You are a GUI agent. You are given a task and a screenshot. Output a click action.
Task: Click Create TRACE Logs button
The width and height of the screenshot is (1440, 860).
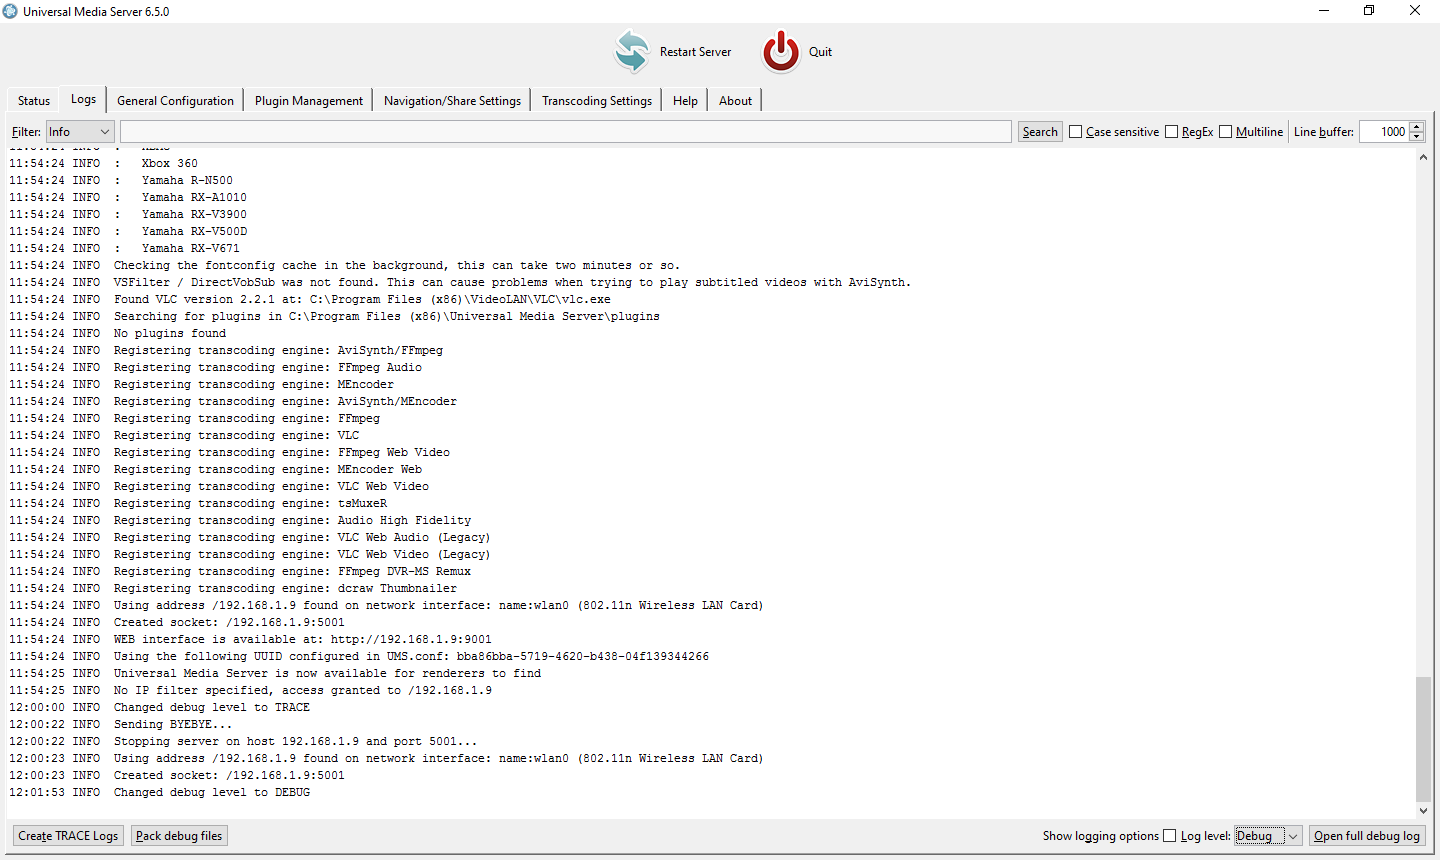[x=68, y=836]
